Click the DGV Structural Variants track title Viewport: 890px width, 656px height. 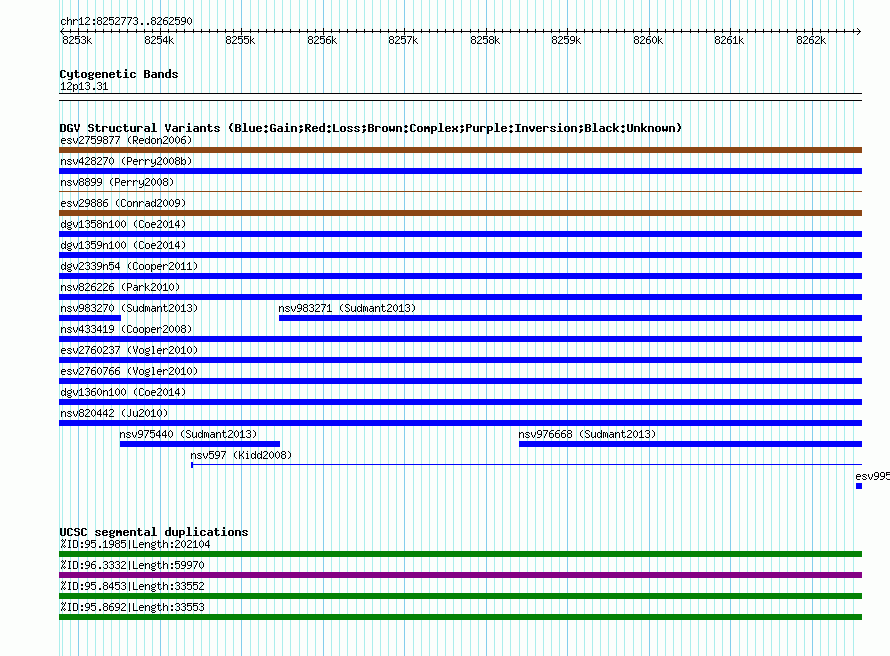(371, 128)
